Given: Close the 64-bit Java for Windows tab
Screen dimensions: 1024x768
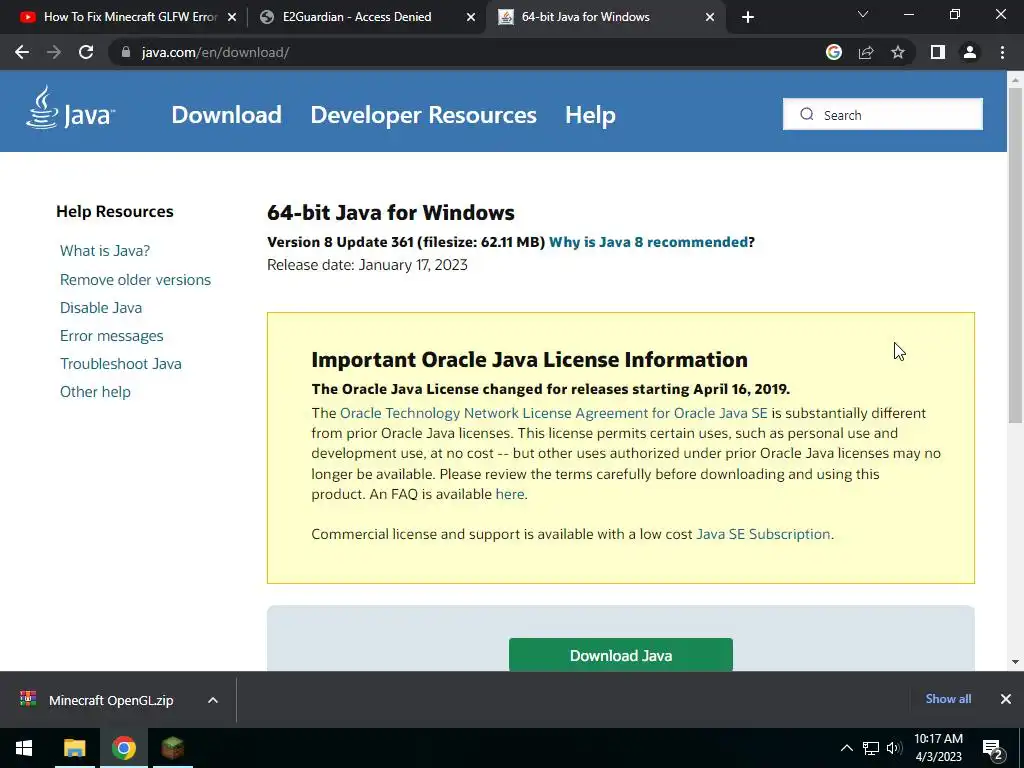Looking at the screenshot, I should coord(710,17).
